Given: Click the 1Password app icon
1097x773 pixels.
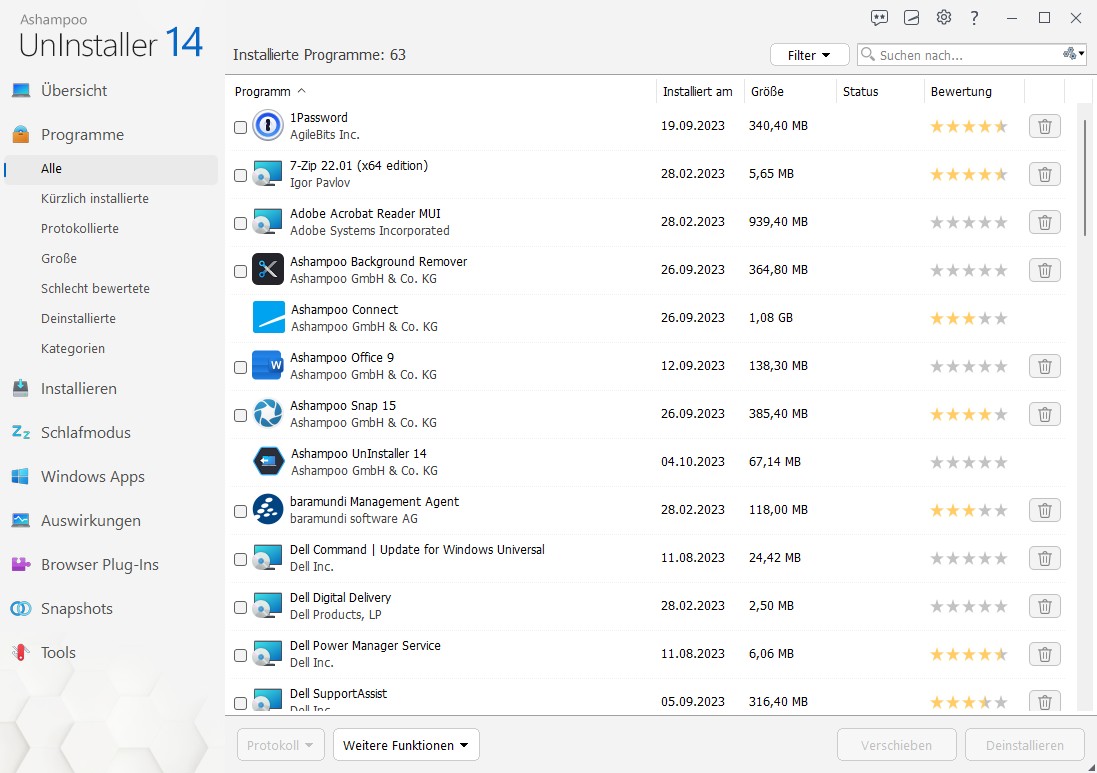Looking at the screenshot, I should click(x=267, y=126).
